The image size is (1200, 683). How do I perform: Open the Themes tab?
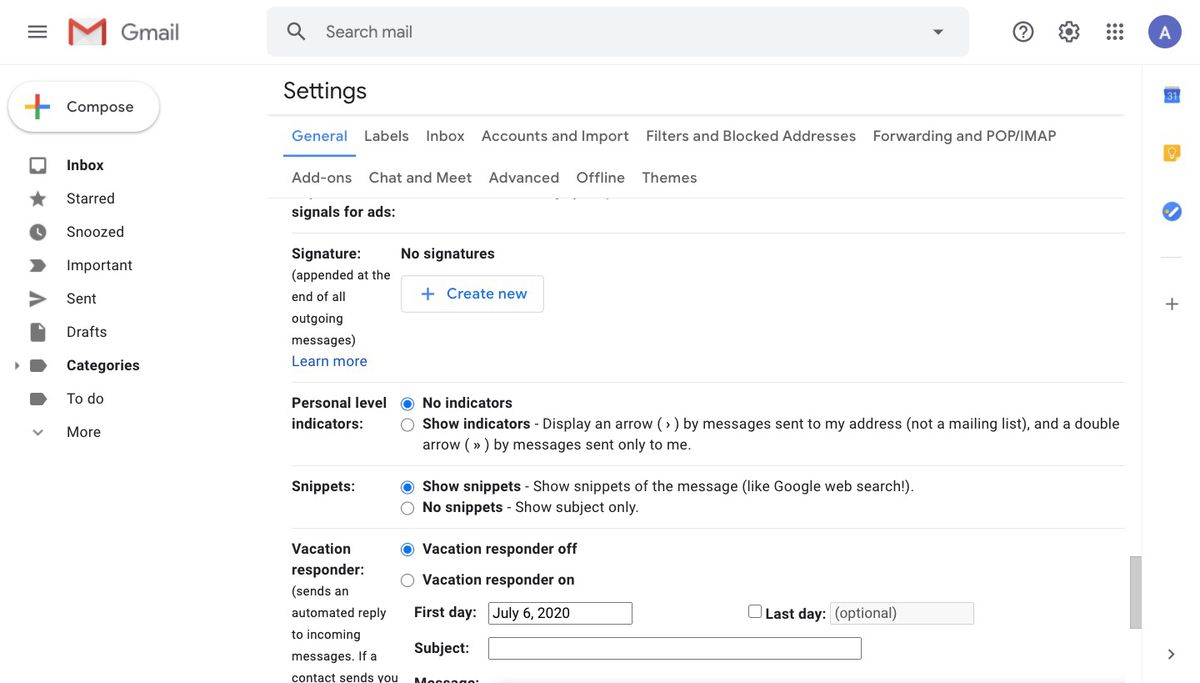tap(669, 178)
